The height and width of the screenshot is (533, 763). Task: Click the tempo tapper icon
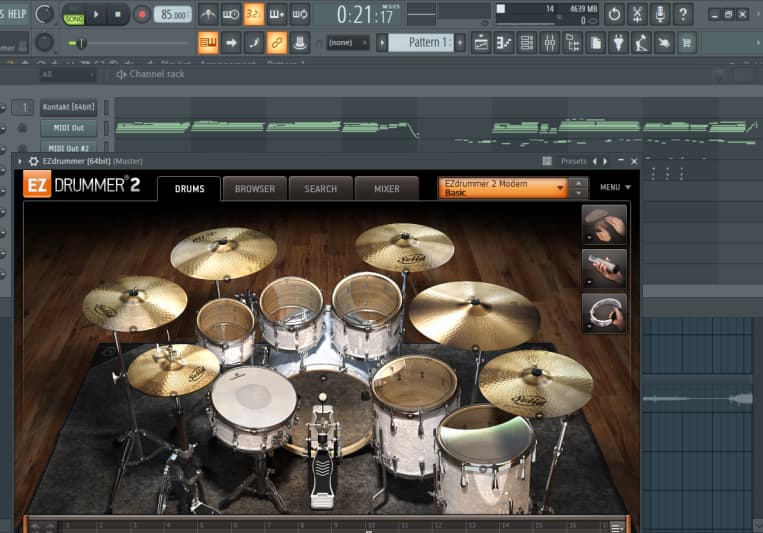(x=641, y=43)
